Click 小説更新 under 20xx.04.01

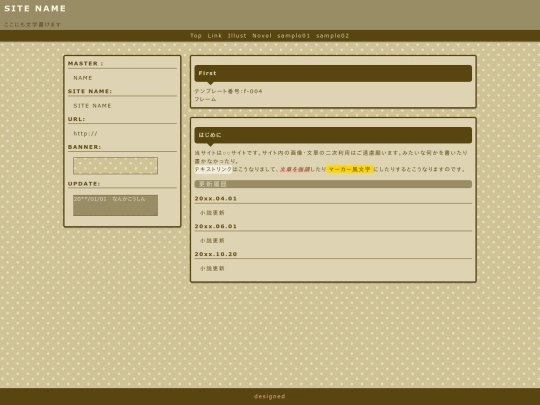point(212,213)
